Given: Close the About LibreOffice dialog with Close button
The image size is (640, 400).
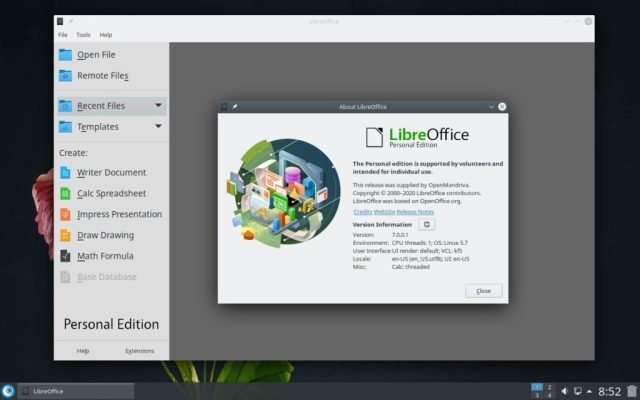Looking at the screenshot, I should (x=483, y=290).
